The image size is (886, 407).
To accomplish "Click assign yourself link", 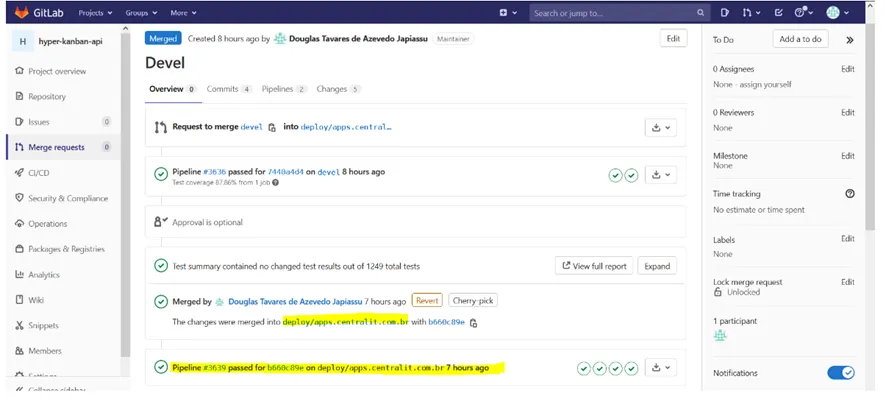I will click(x=767, y=84).
